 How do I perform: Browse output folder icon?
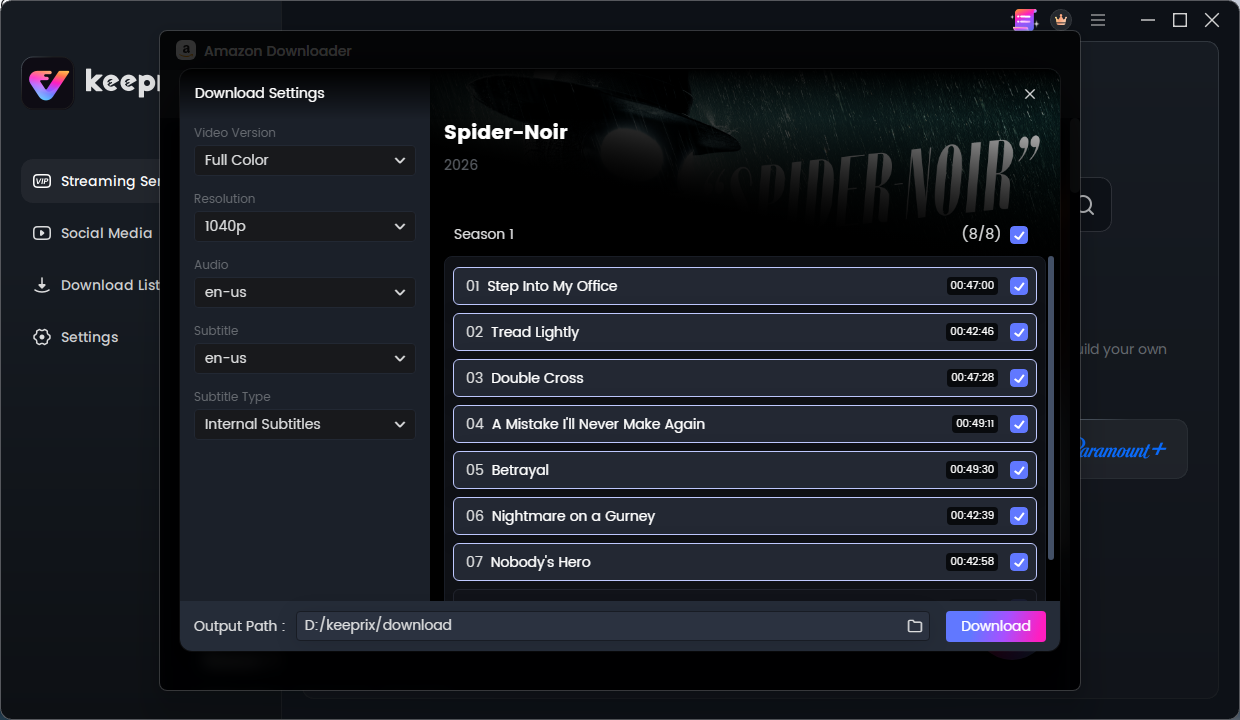914,626
